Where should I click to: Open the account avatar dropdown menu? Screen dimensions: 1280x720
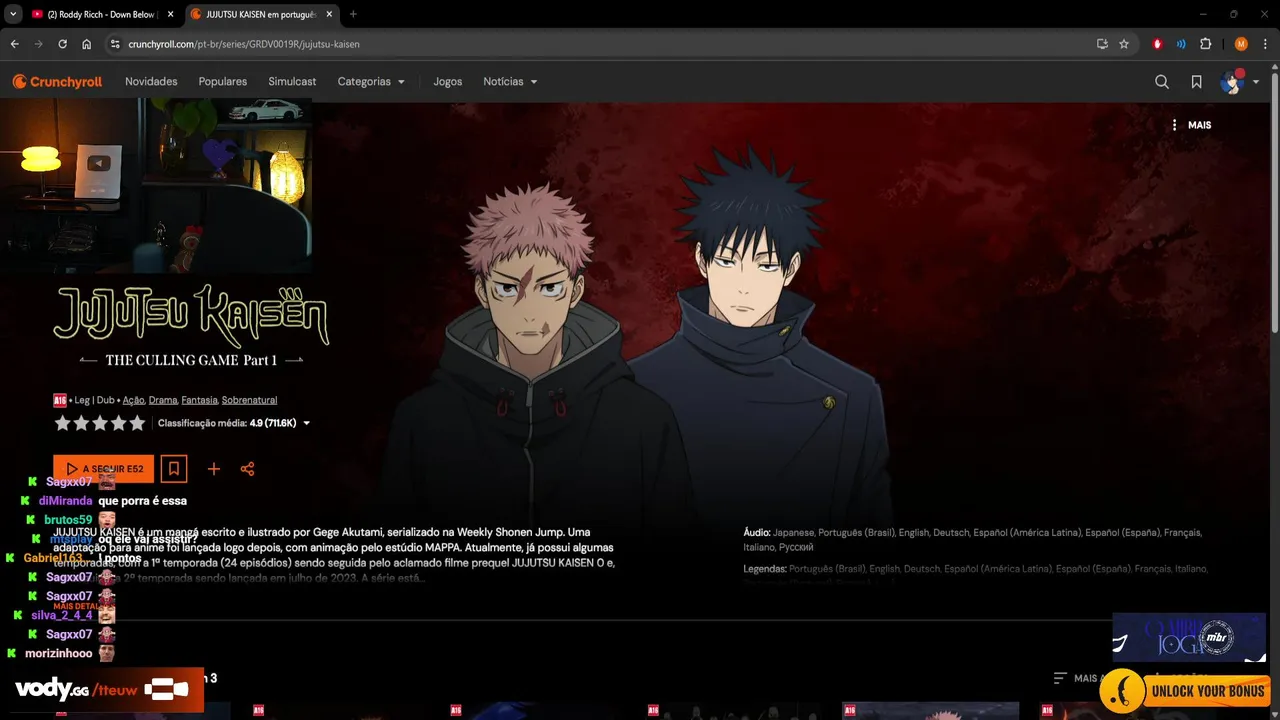[x=1240, y=82]
